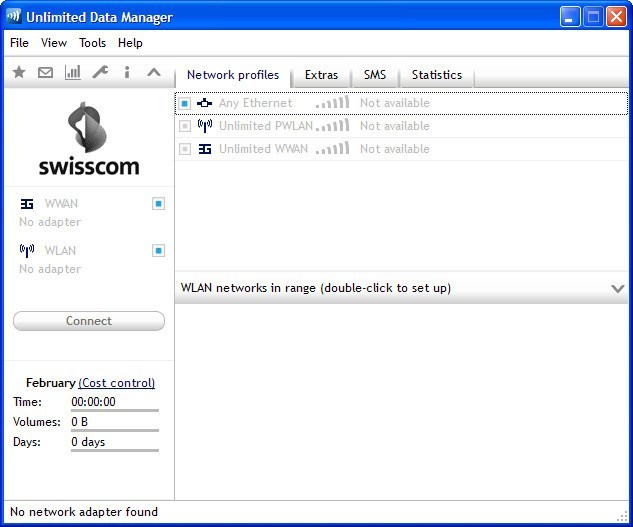Minimize the Unlimited Data Manager window
This screenshot has height=527, width=633.
[x=570, y=17]
